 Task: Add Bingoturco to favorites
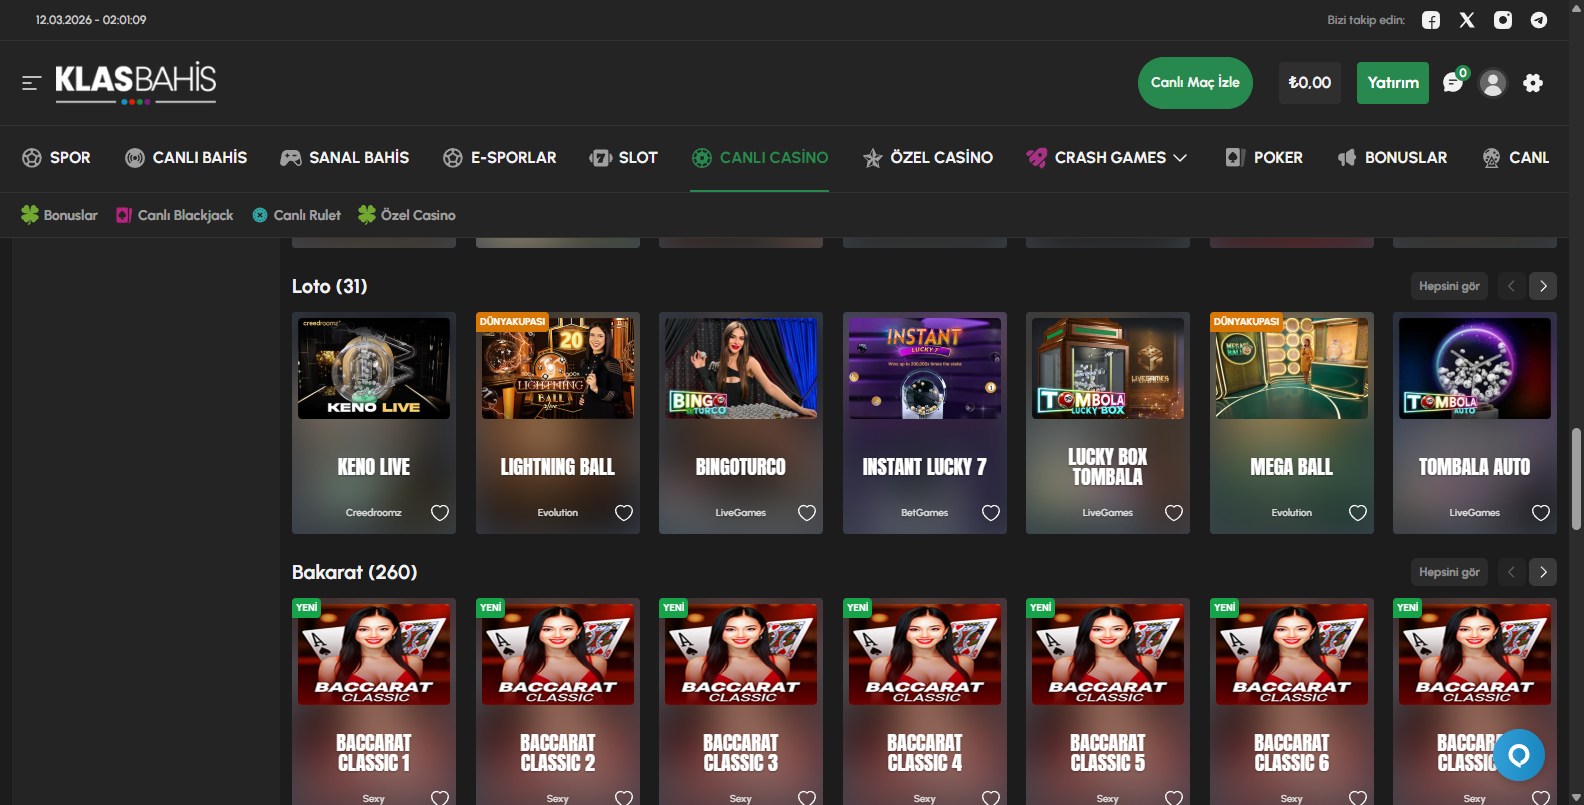(807, 513)
